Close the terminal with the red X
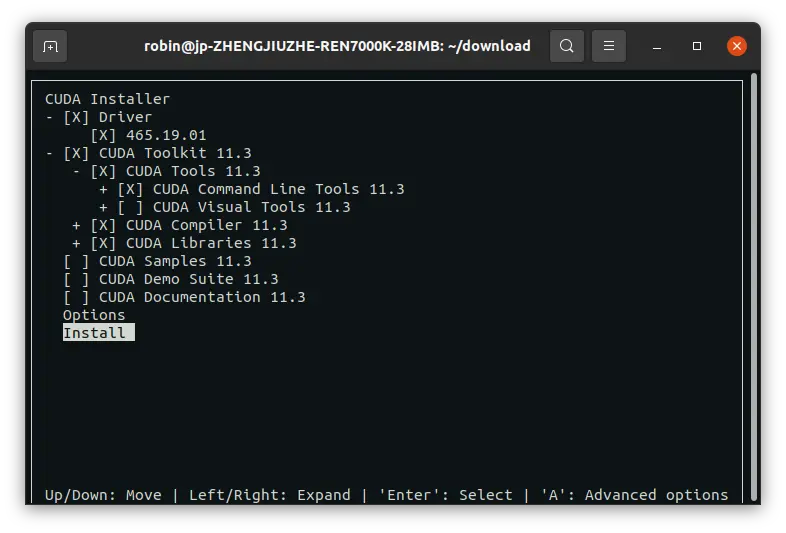Viewport: 786px width, 533px height. [737, 46]
